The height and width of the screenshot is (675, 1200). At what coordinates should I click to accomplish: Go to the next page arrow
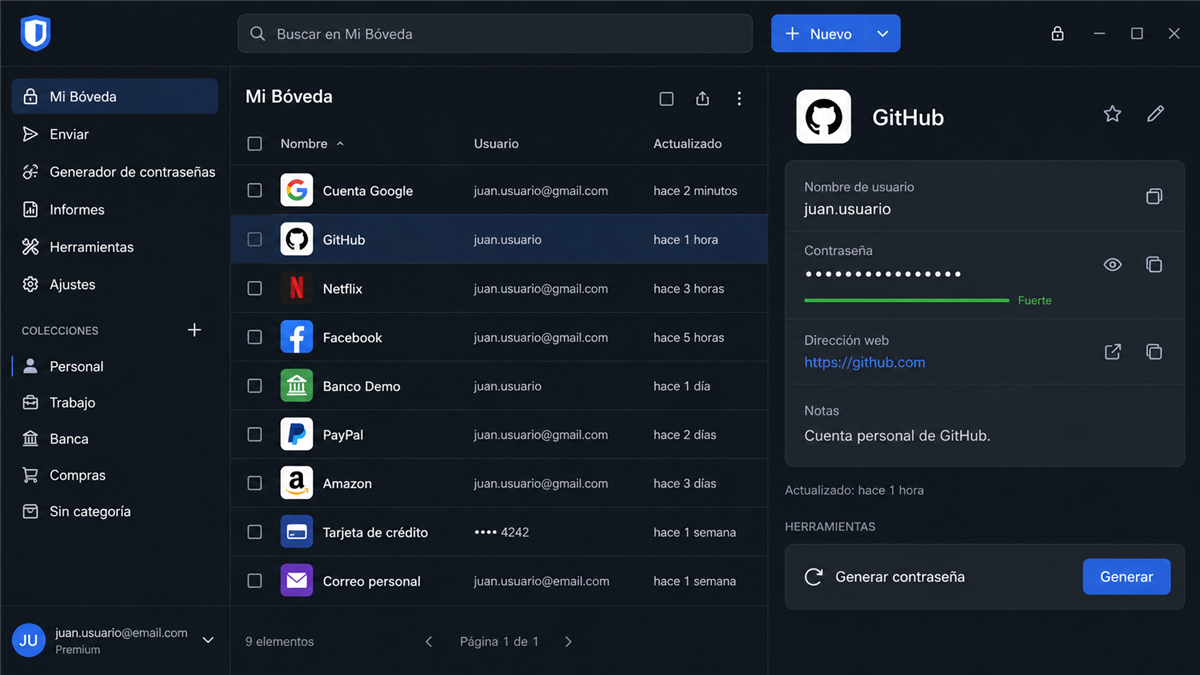(x=568, y=642)
